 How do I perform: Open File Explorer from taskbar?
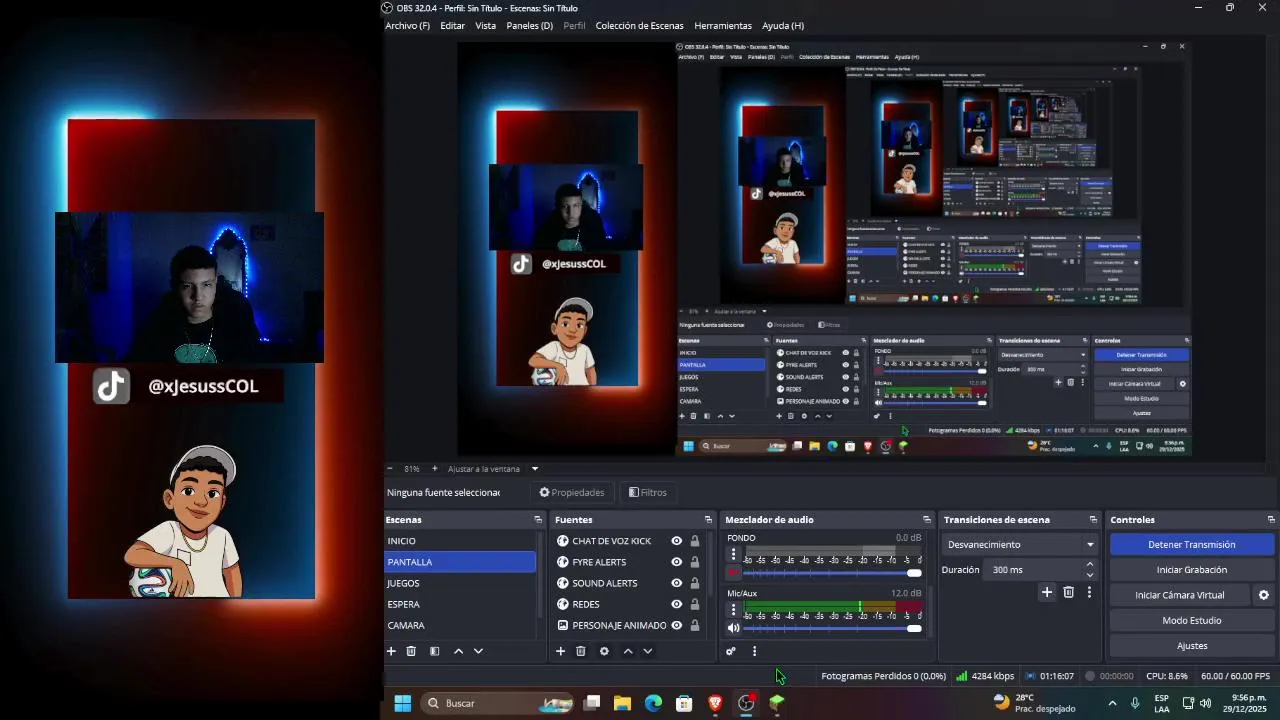coord(622,703)
